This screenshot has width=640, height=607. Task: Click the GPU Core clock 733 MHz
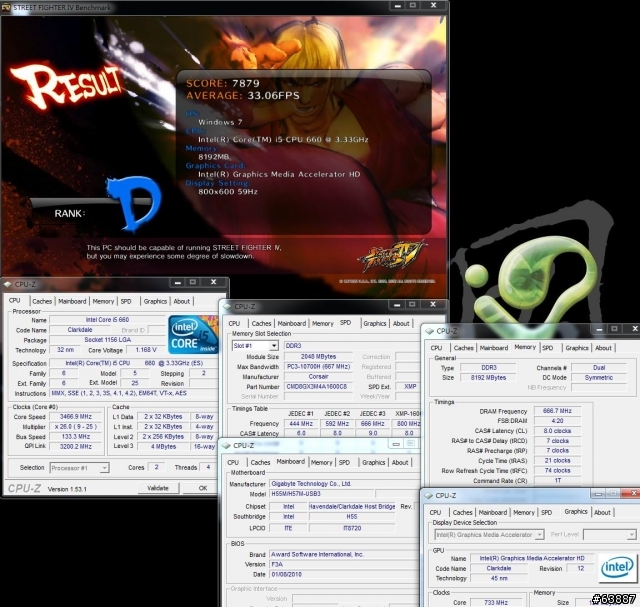pos(496,603)
